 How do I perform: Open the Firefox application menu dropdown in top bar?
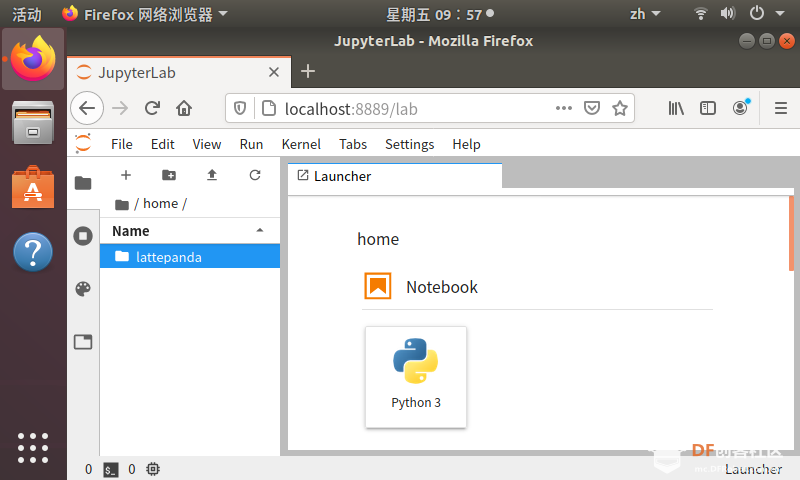[145, 14]
